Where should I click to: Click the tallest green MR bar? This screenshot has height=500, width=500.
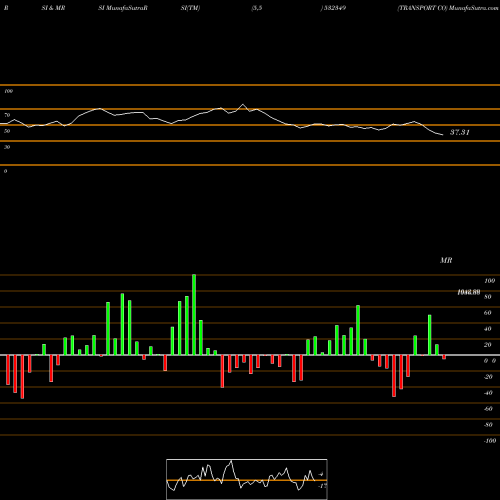[x=194, y=315]
